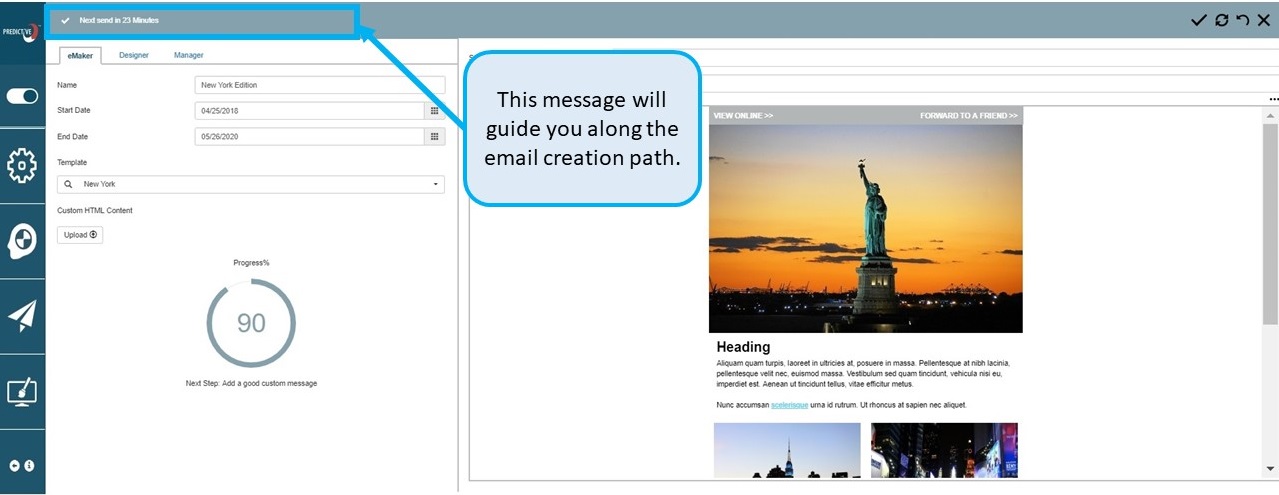Screen dimensions: 1279x495
Task: Click the back arrow icon at sidebar bottom
Action: pyautogui.click(x=15, y=466)
